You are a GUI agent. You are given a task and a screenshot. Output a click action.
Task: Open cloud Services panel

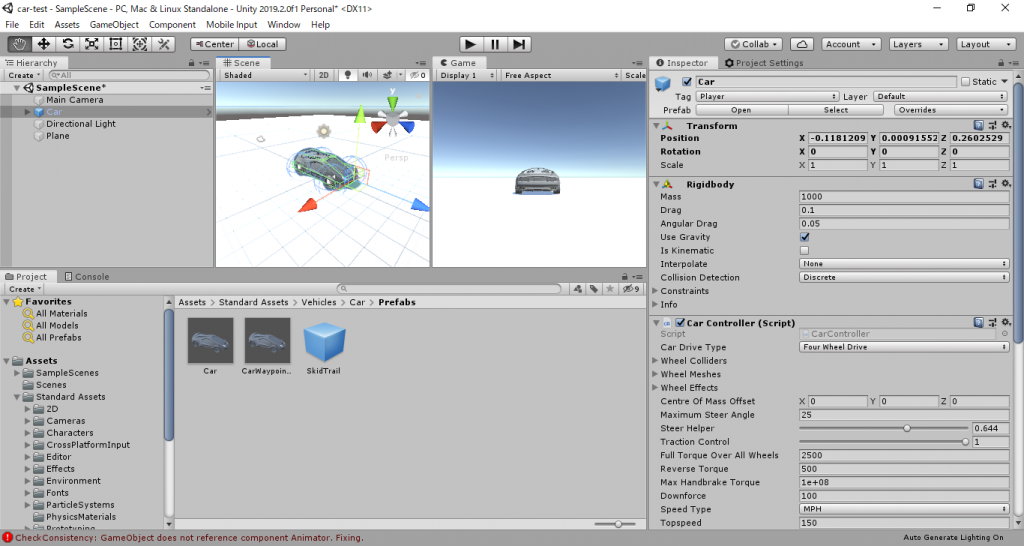click(x=802, y=44)
